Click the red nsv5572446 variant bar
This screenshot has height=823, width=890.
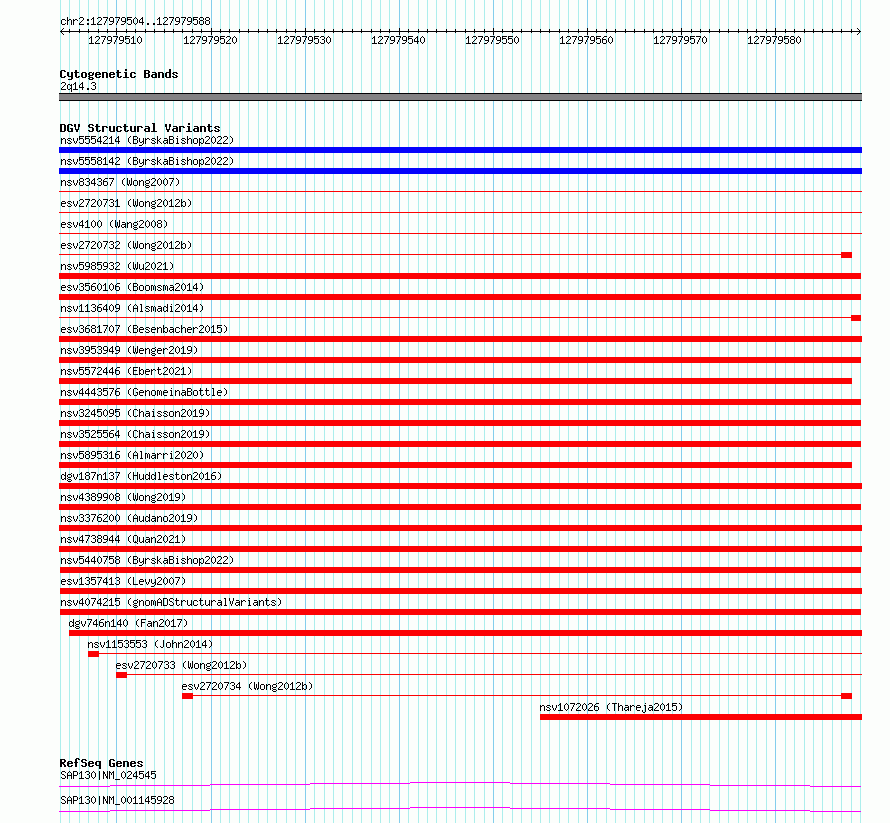tap(456, 381)
